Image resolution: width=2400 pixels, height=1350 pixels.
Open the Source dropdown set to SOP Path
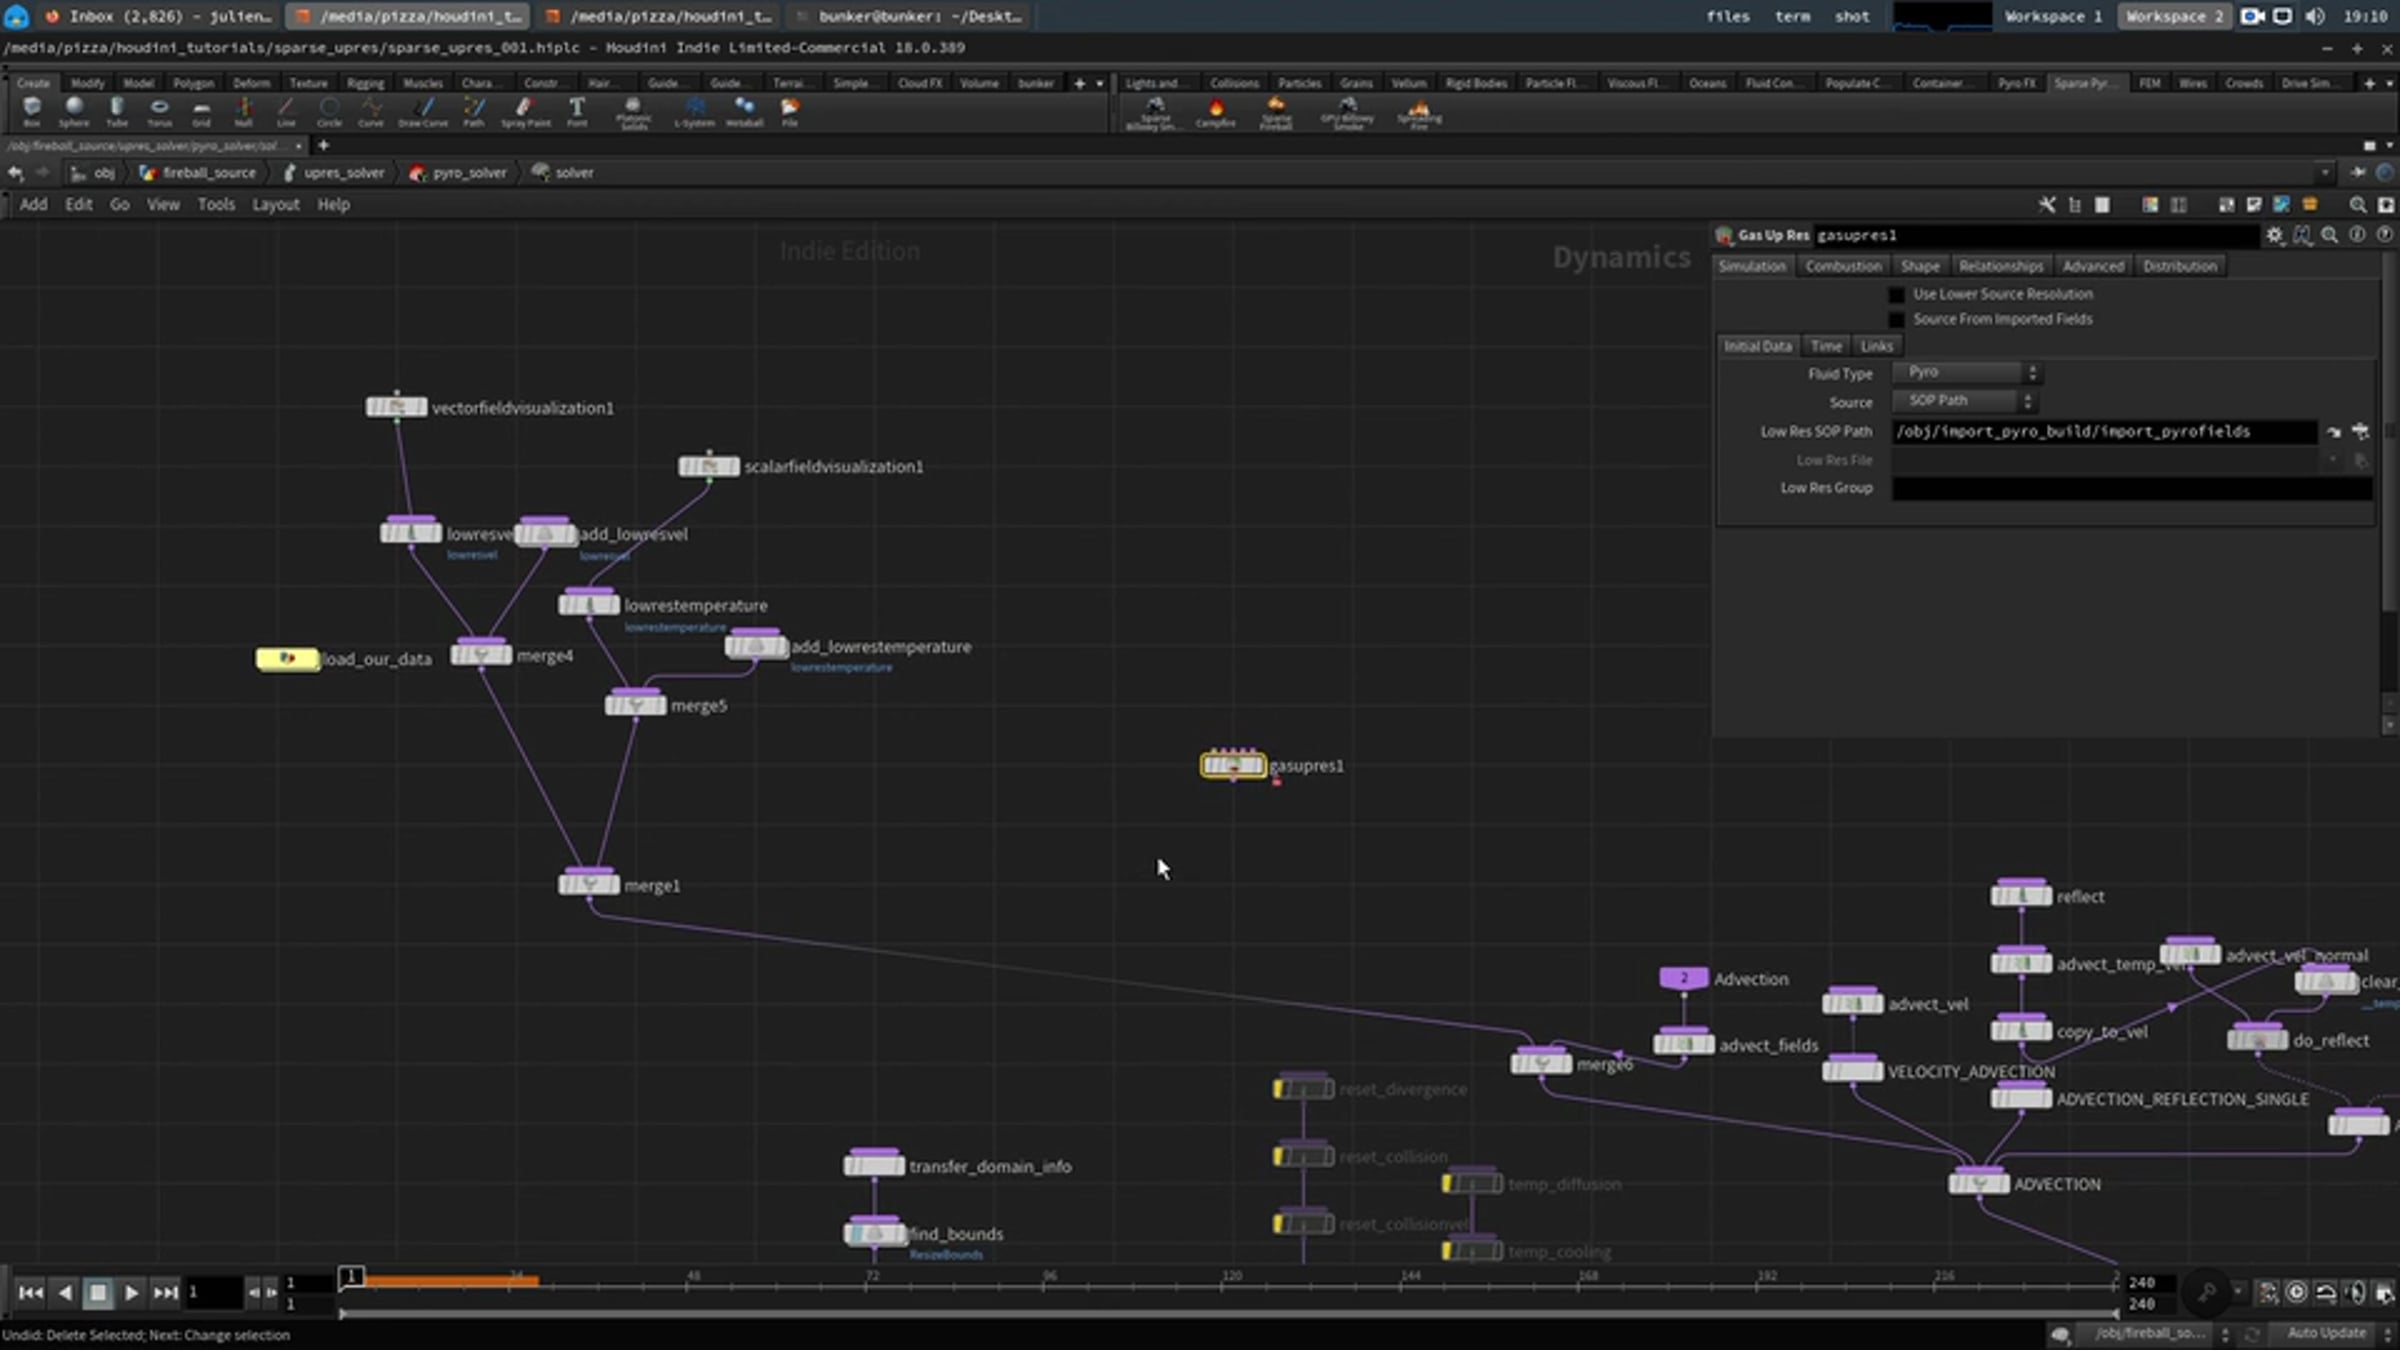click(x=1965, y=401)
